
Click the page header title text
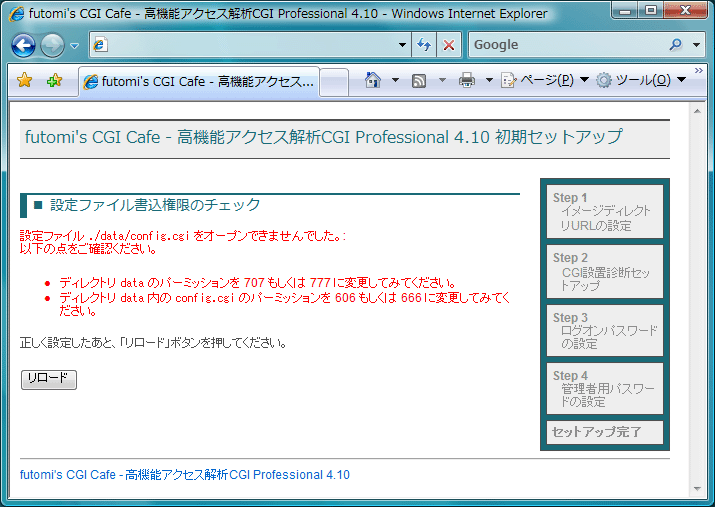pos(323,137)
